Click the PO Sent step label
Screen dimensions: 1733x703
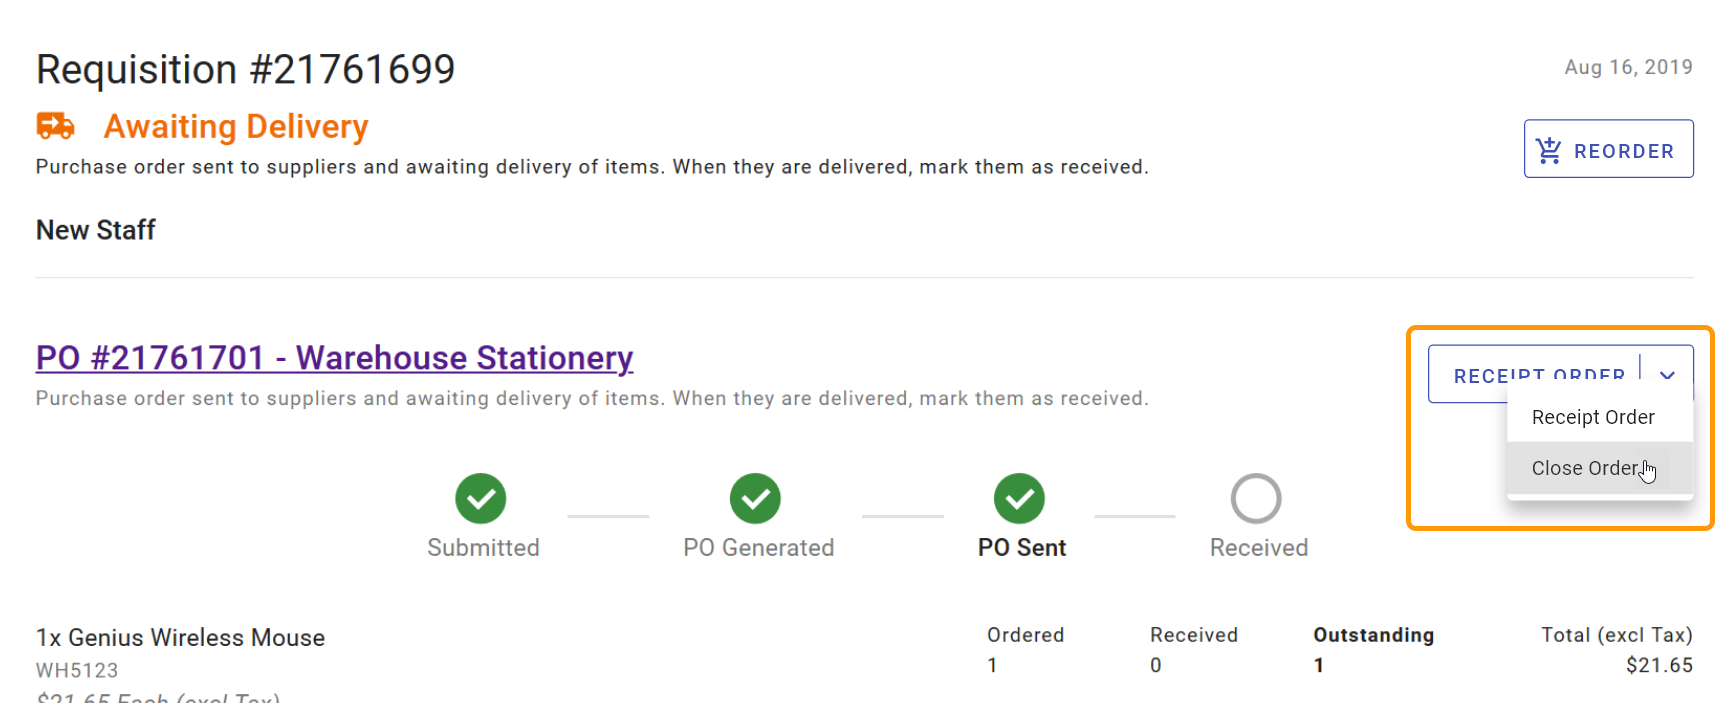coord(1022,547)
